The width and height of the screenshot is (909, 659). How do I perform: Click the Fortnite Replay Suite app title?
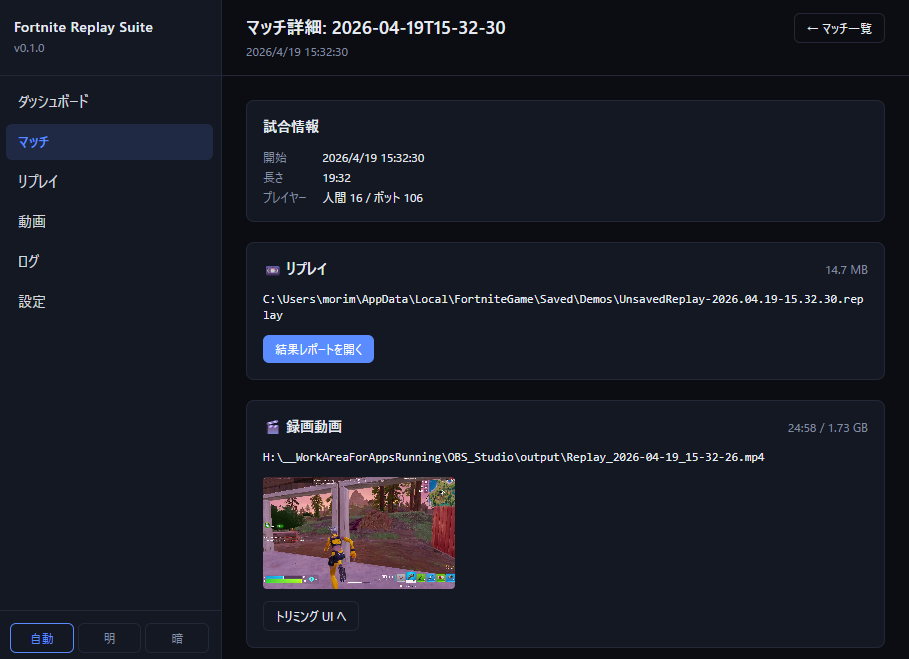pos(83,27)
